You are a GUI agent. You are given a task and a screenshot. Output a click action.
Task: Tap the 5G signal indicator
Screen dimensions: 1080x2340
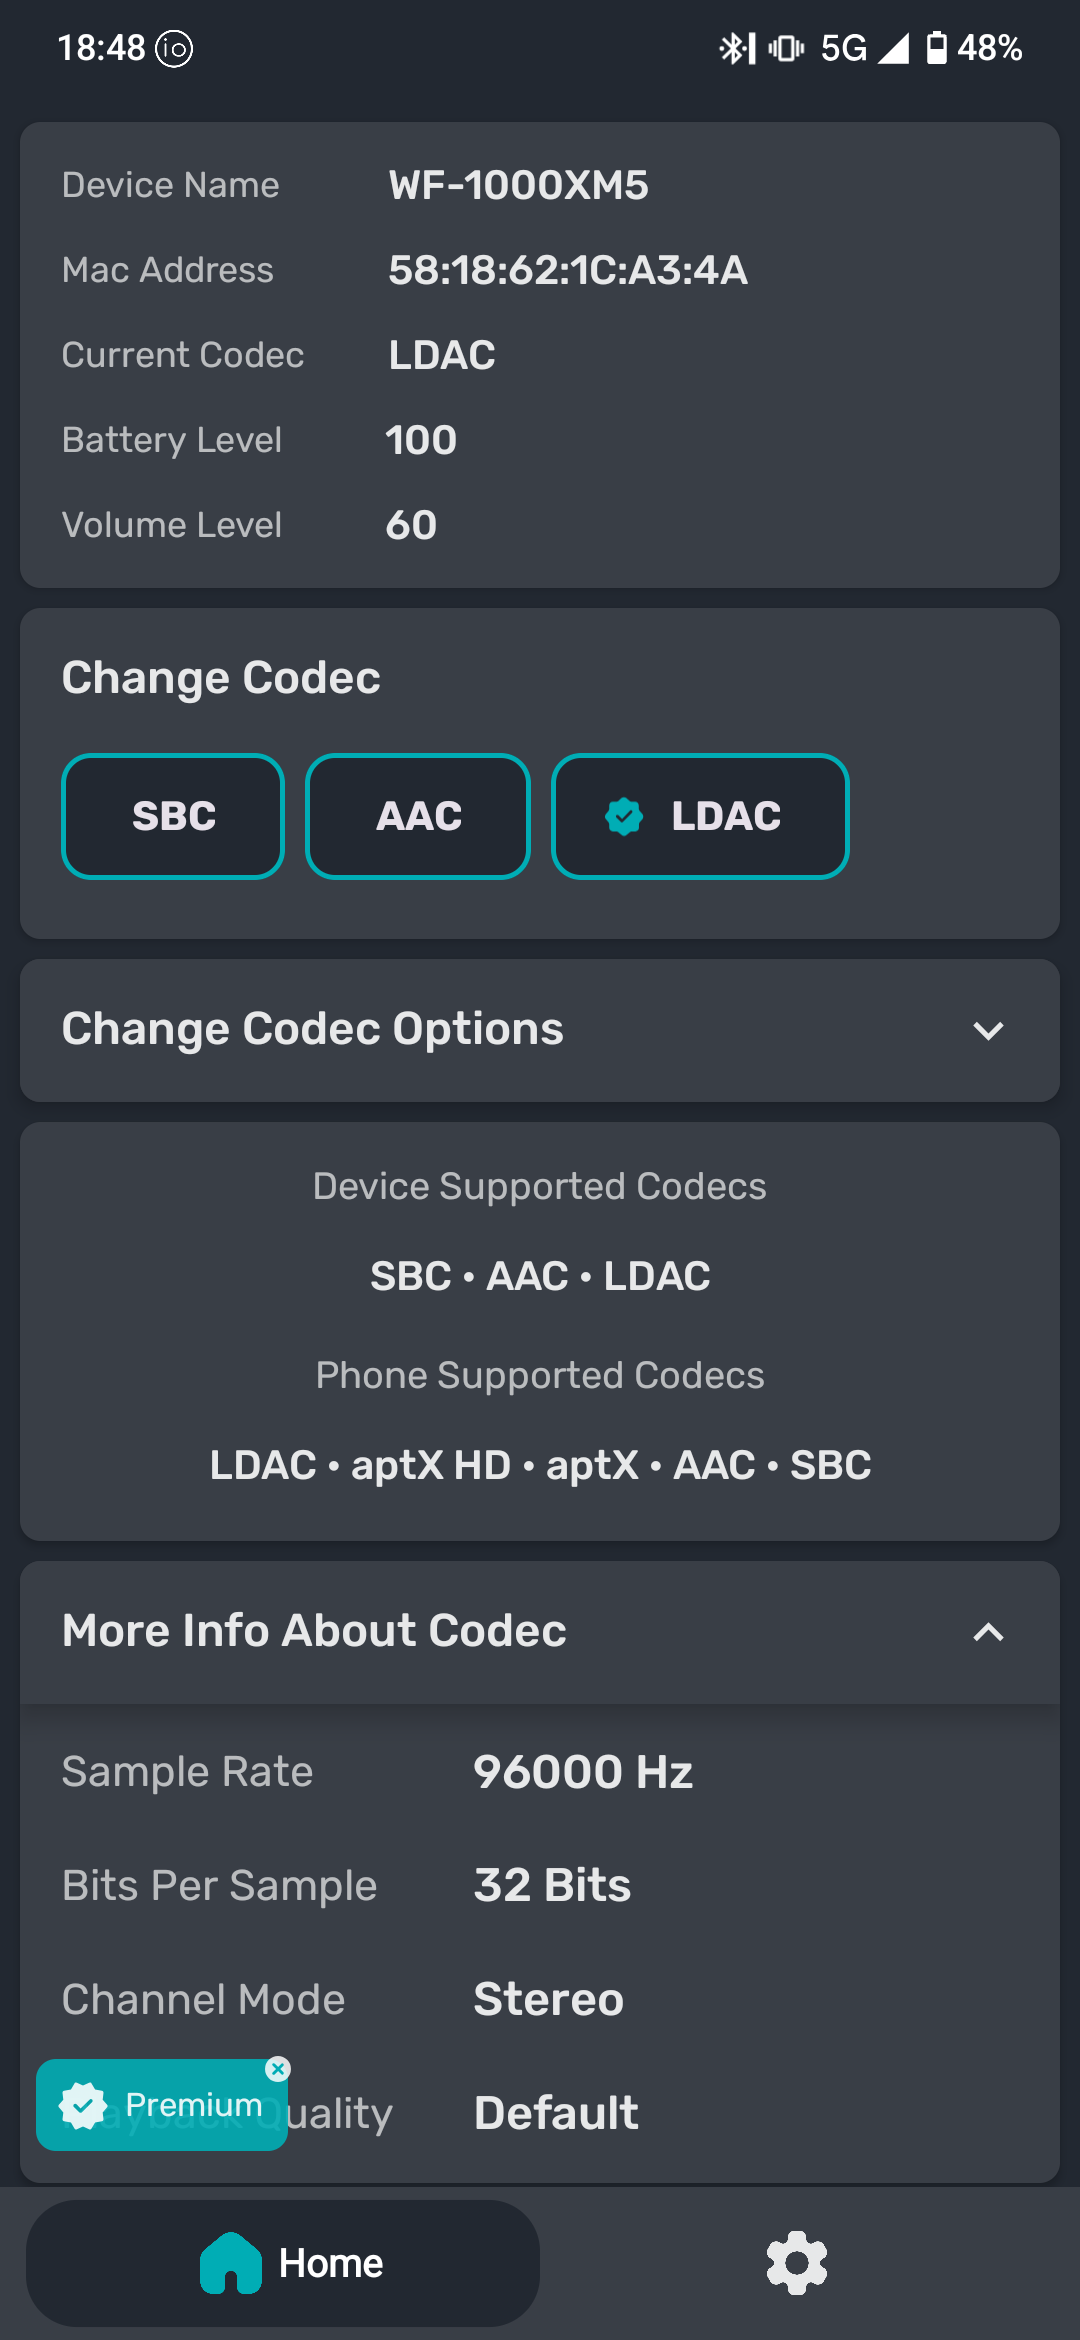(844, 48)
